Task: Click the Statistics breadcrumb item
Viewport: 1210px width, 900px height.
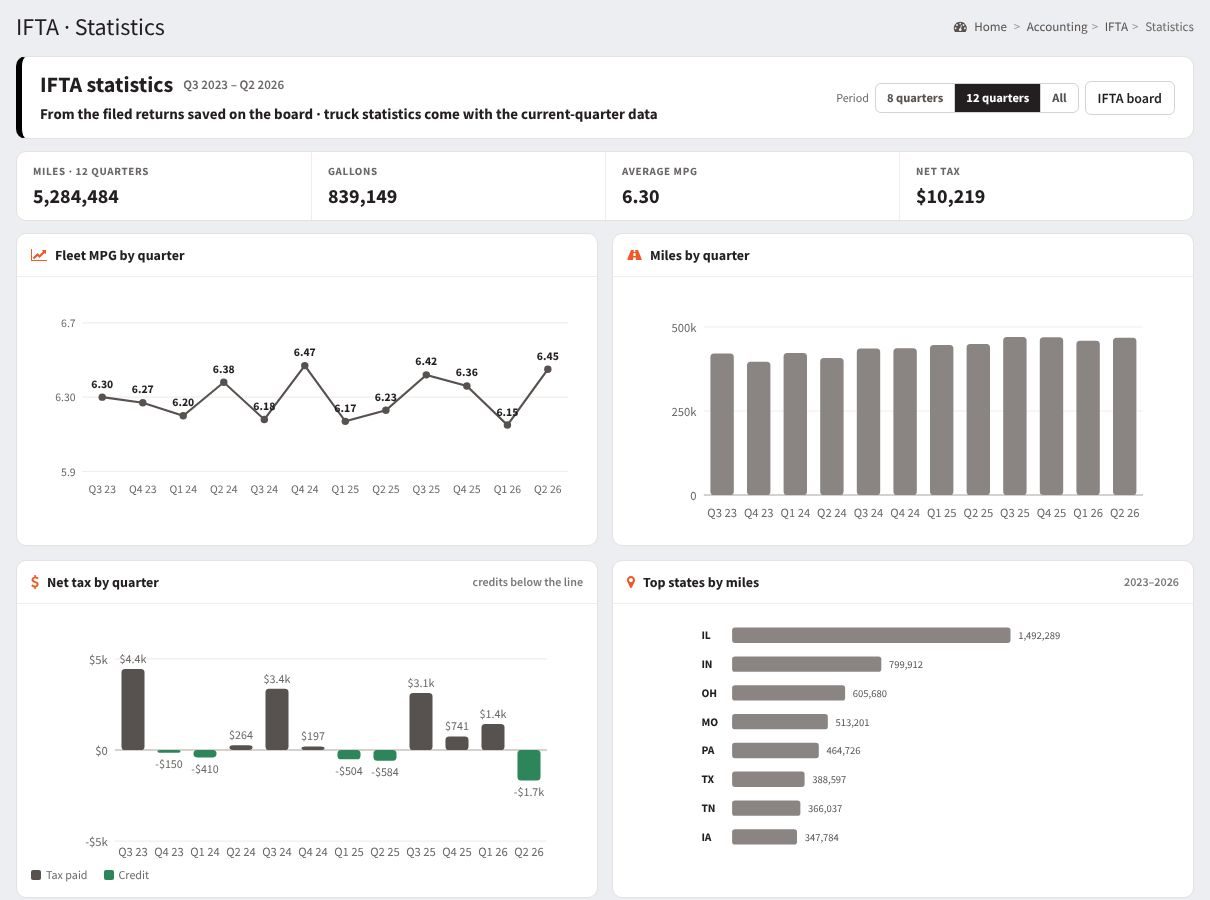Action: (1169, 27)
